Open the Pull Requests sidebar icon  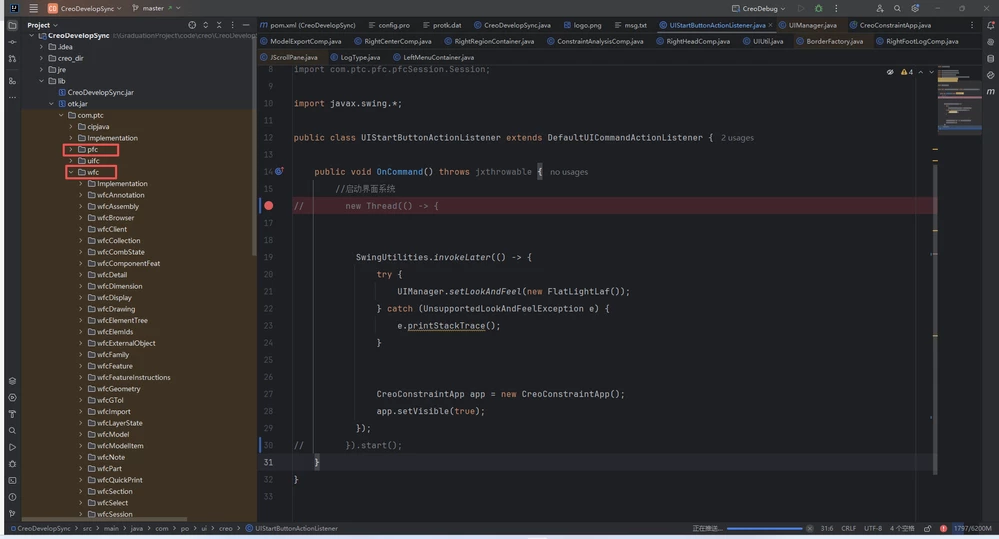pos(12,59)
